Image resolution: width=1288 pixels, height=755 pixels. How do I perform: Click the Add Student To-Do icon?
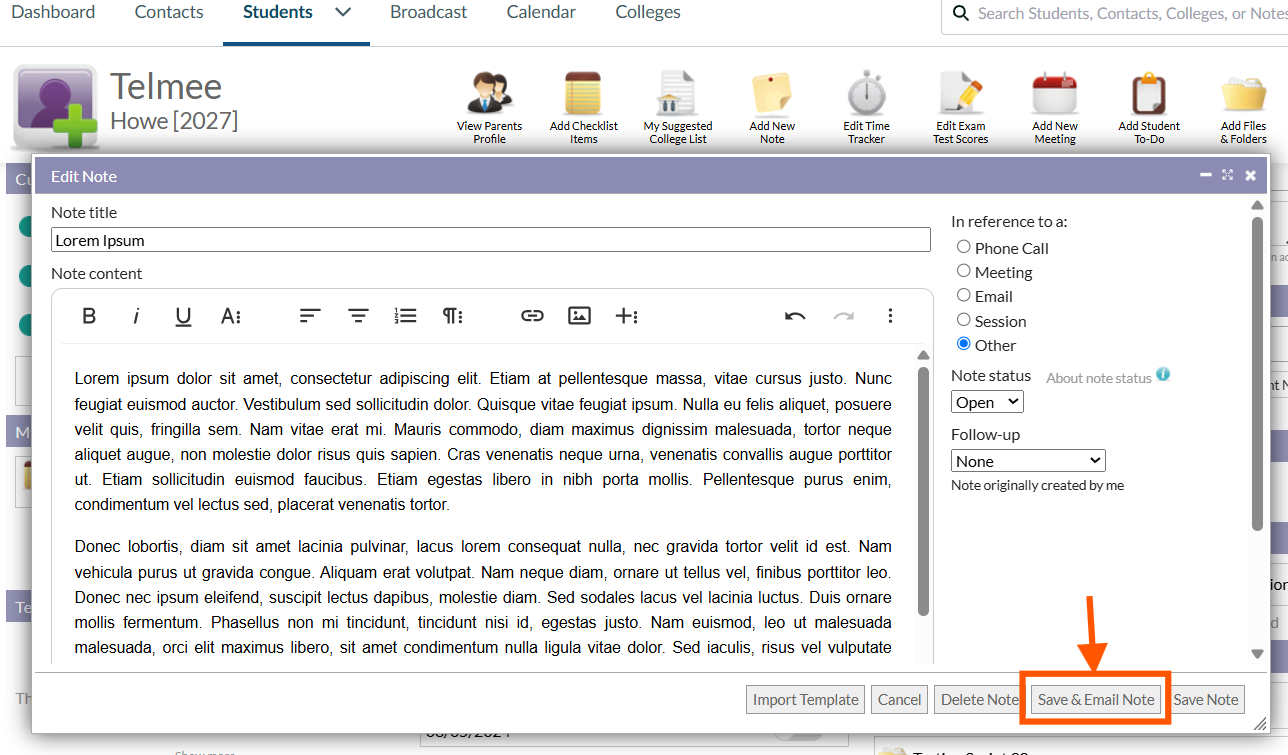[x=1148, y=95]
